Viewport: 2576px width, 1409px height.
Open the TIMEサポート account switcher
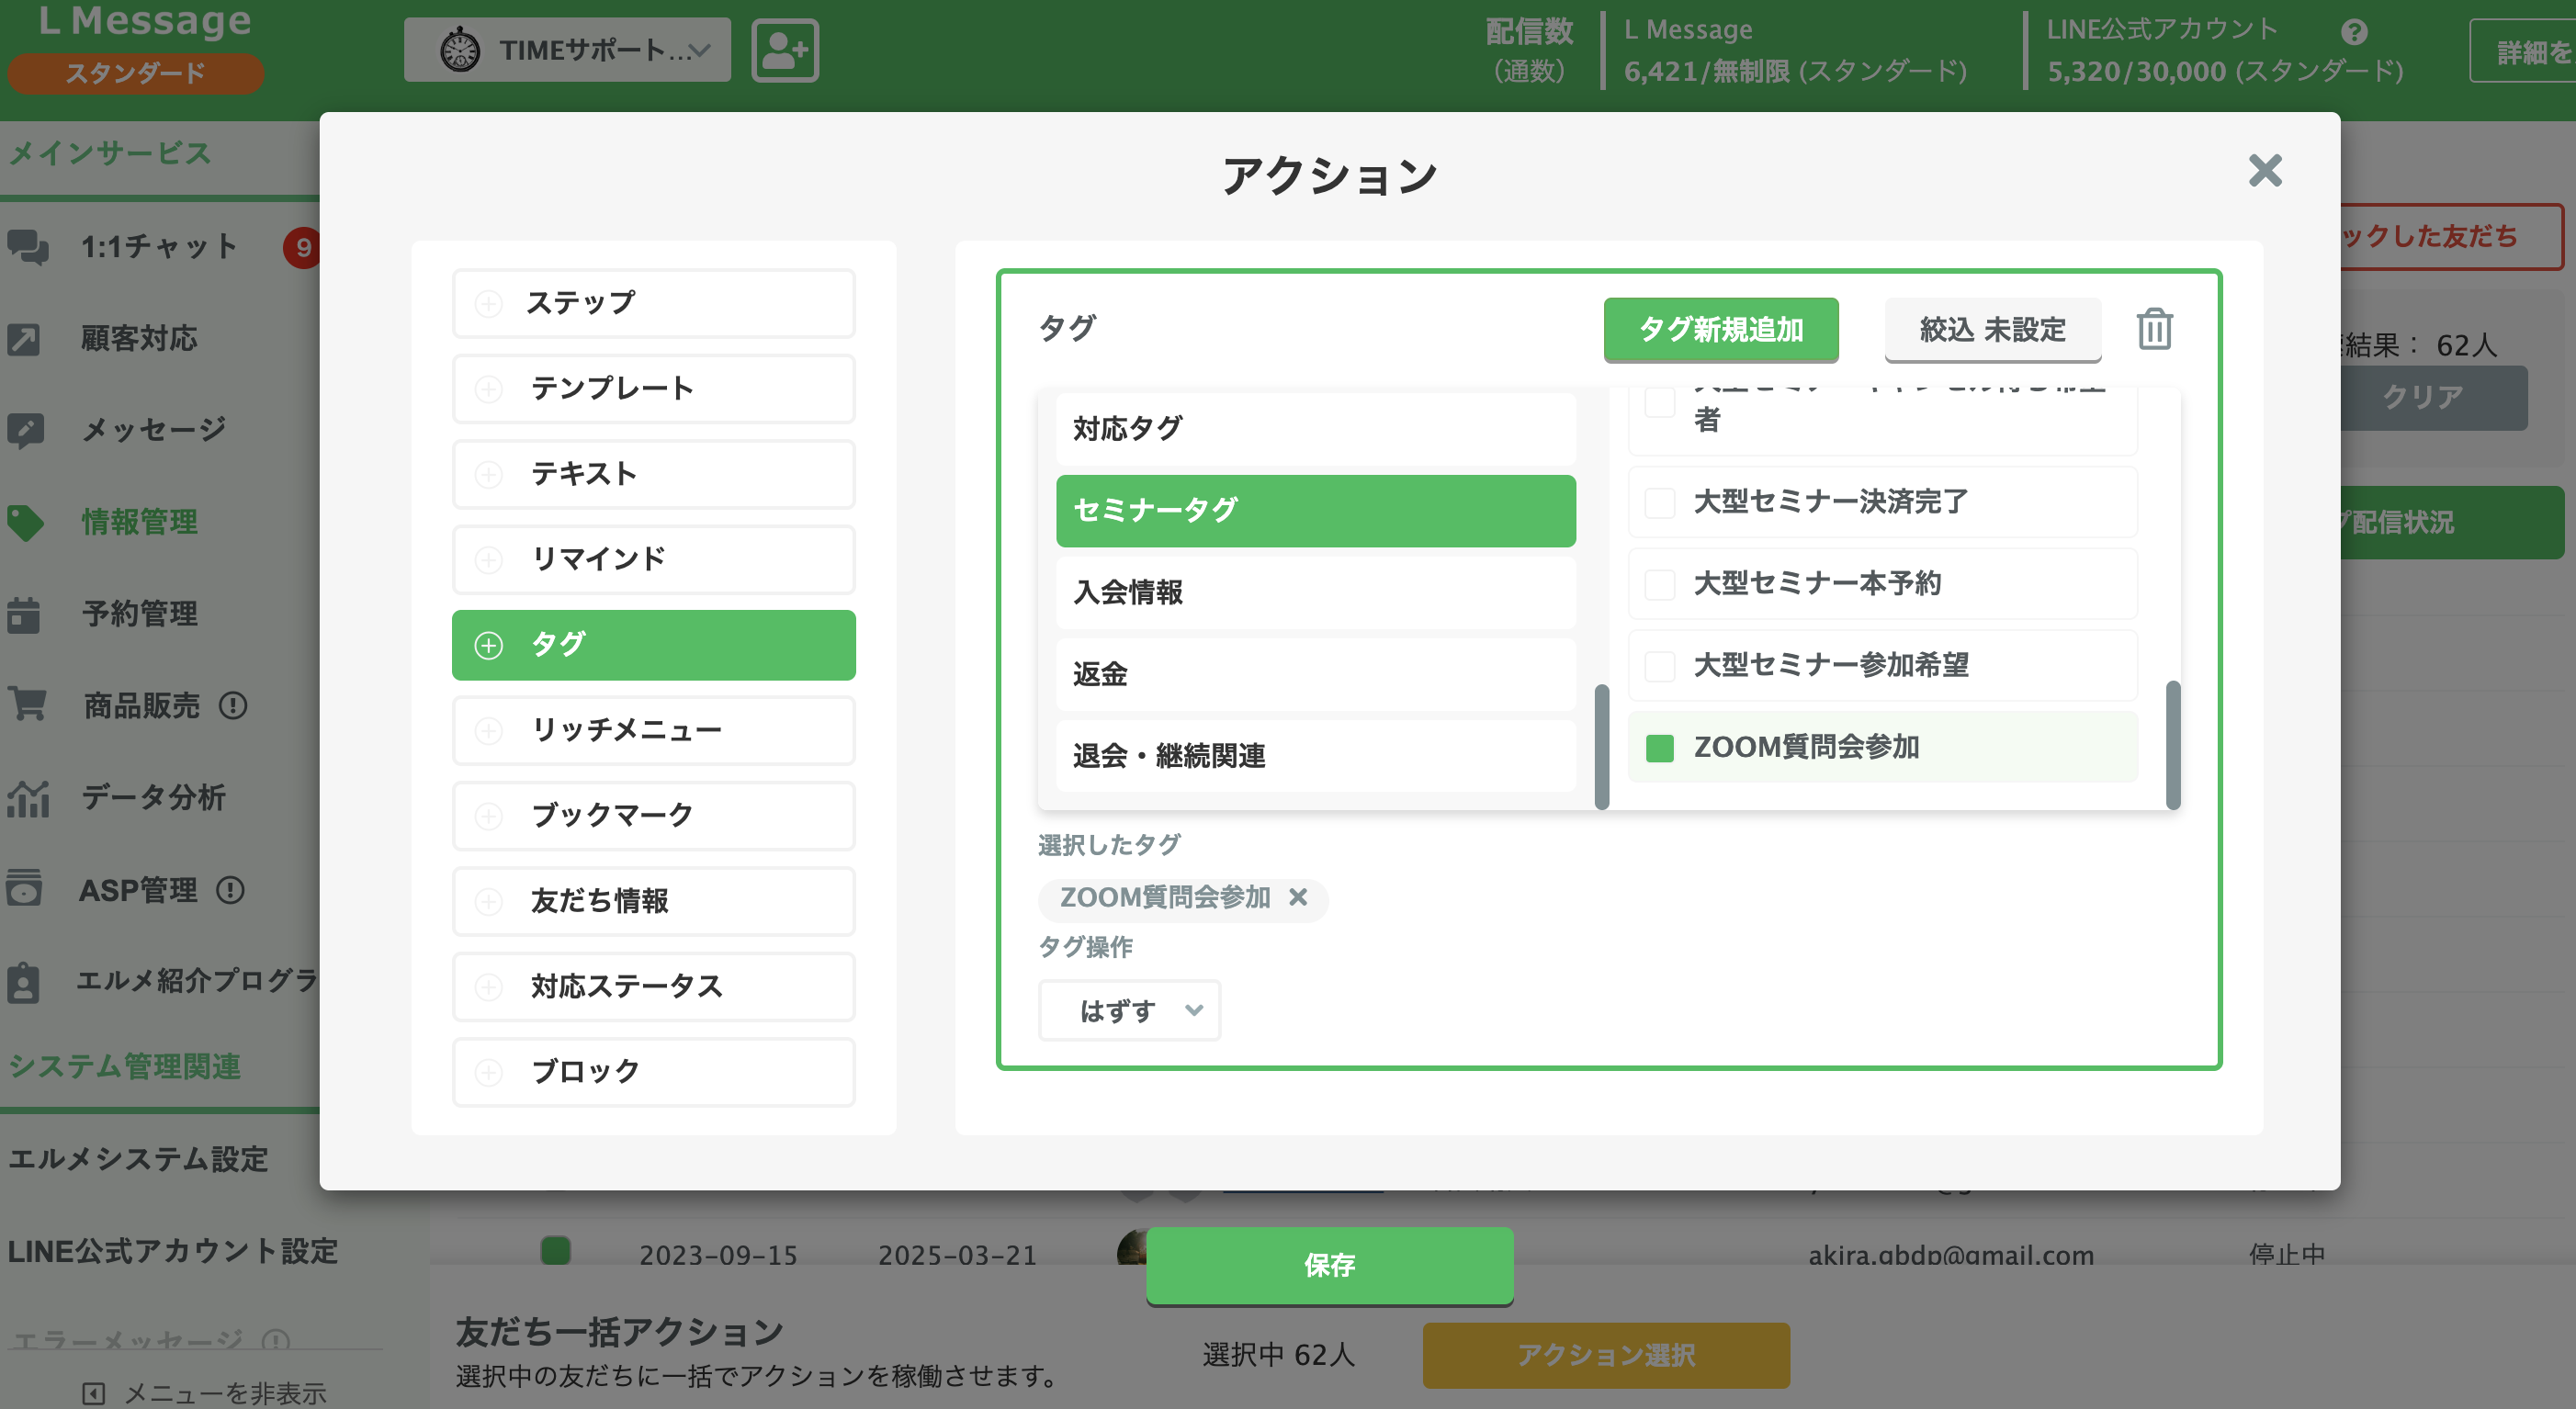tap(567, 49)
